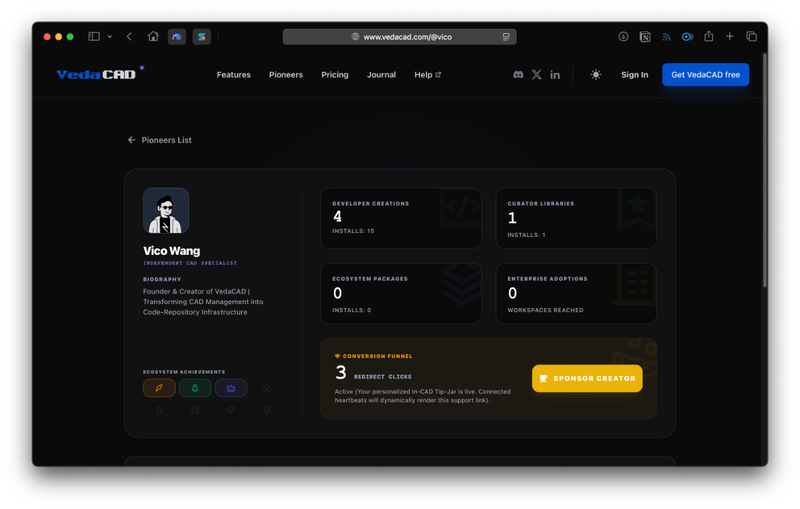Open the Pioneers nav item
The image size is (800, 509).
286,74
